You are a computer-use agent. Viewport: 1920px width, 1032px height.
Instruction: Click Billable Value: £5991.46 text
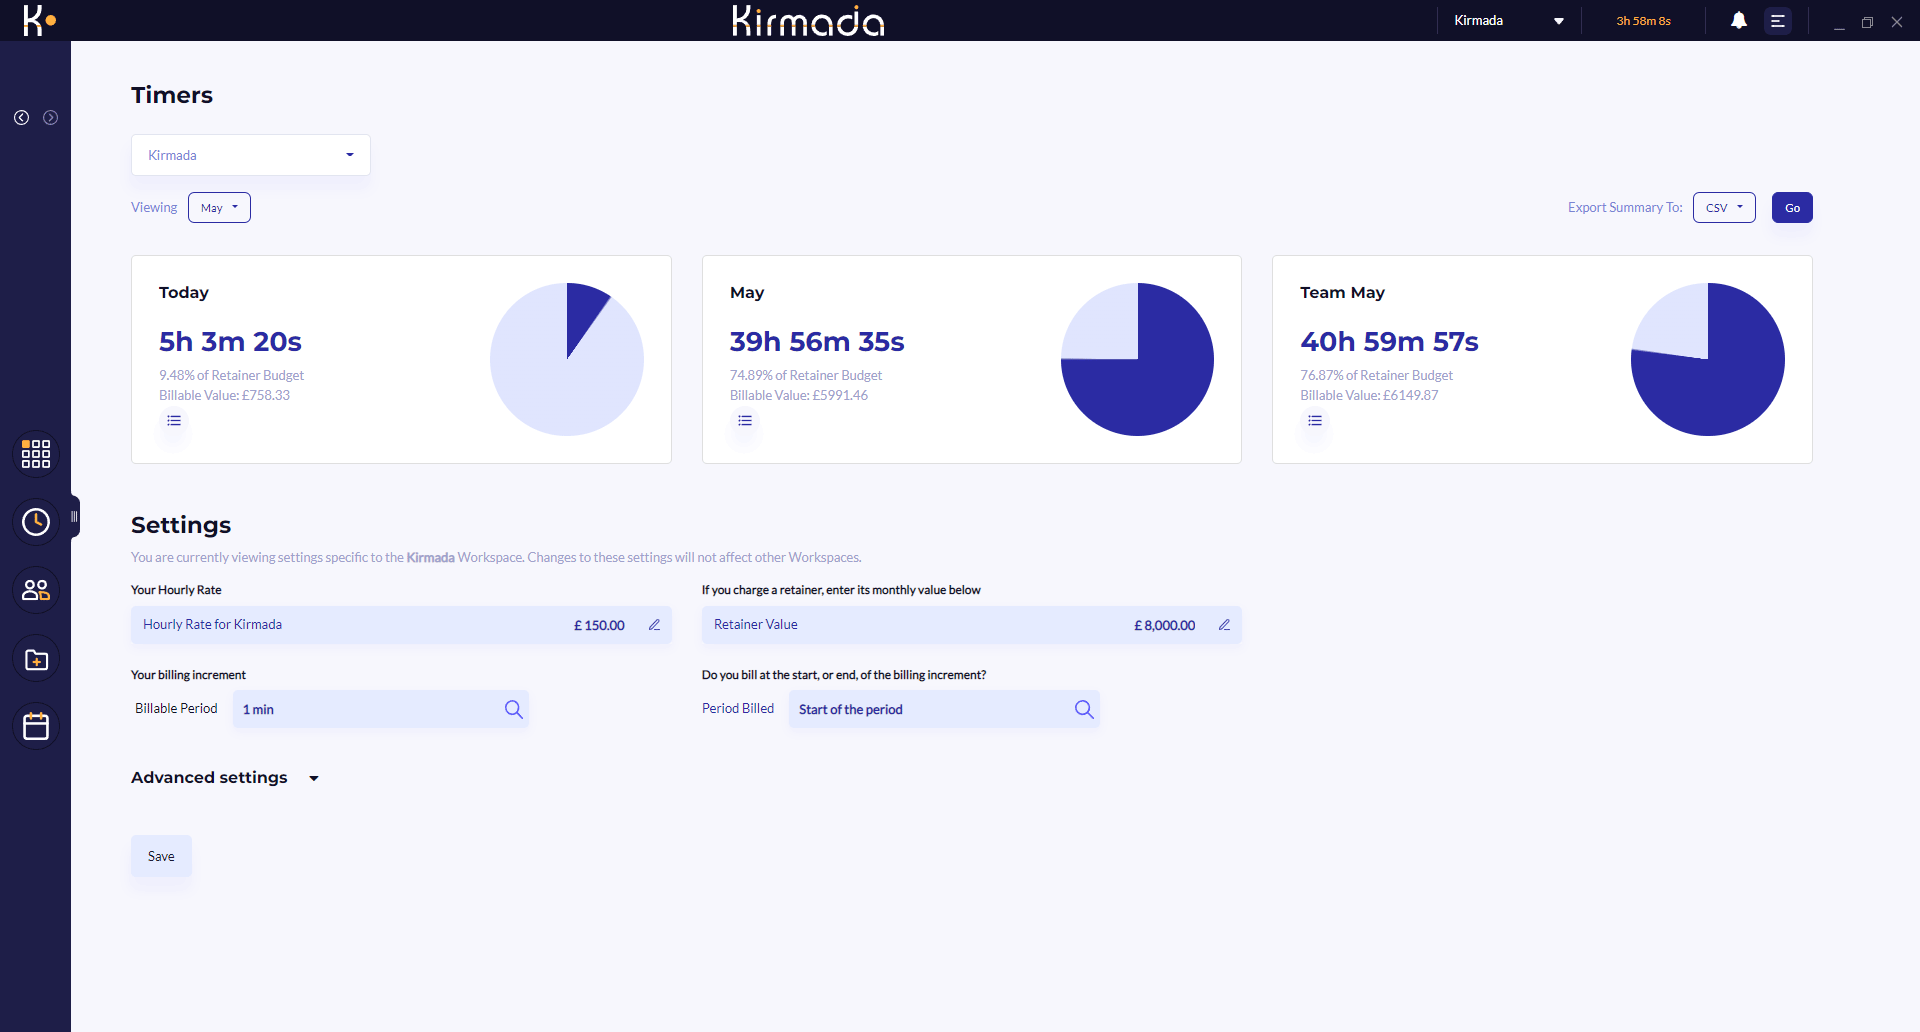[799, 395]
